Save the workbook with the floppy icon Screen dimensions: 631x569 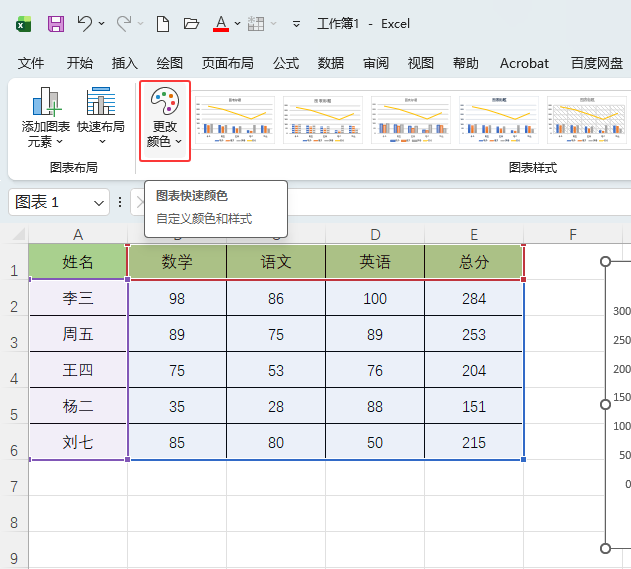(x=56, y=24)
